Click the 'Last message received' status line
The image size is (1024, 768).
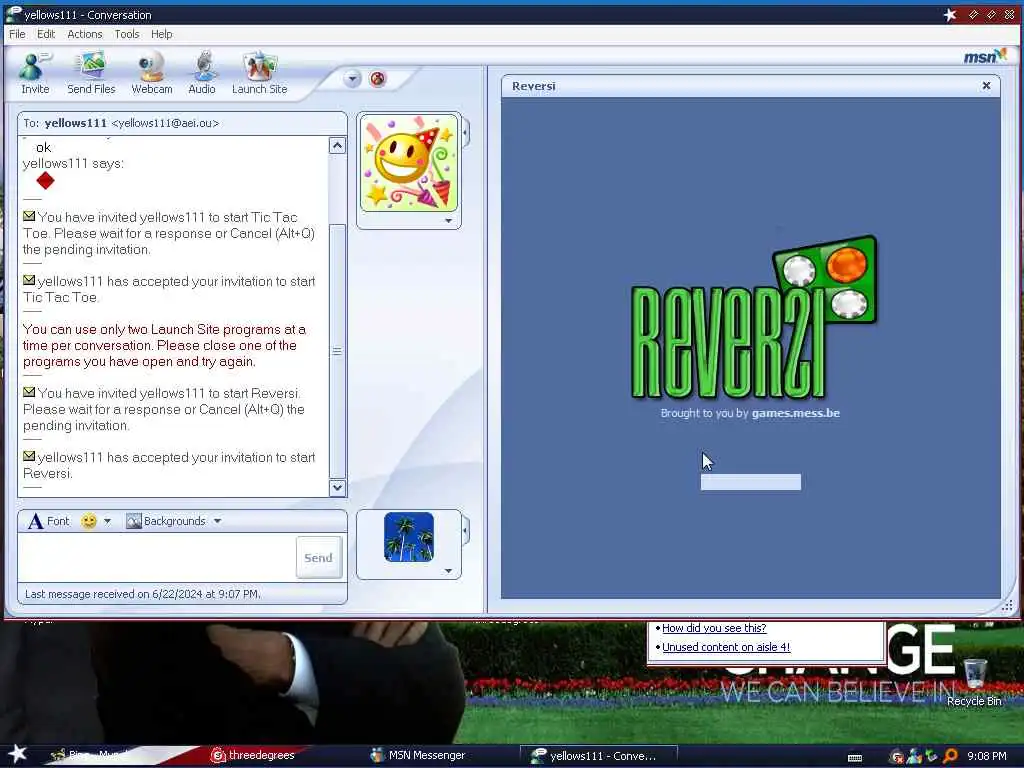tap(143, 594)
